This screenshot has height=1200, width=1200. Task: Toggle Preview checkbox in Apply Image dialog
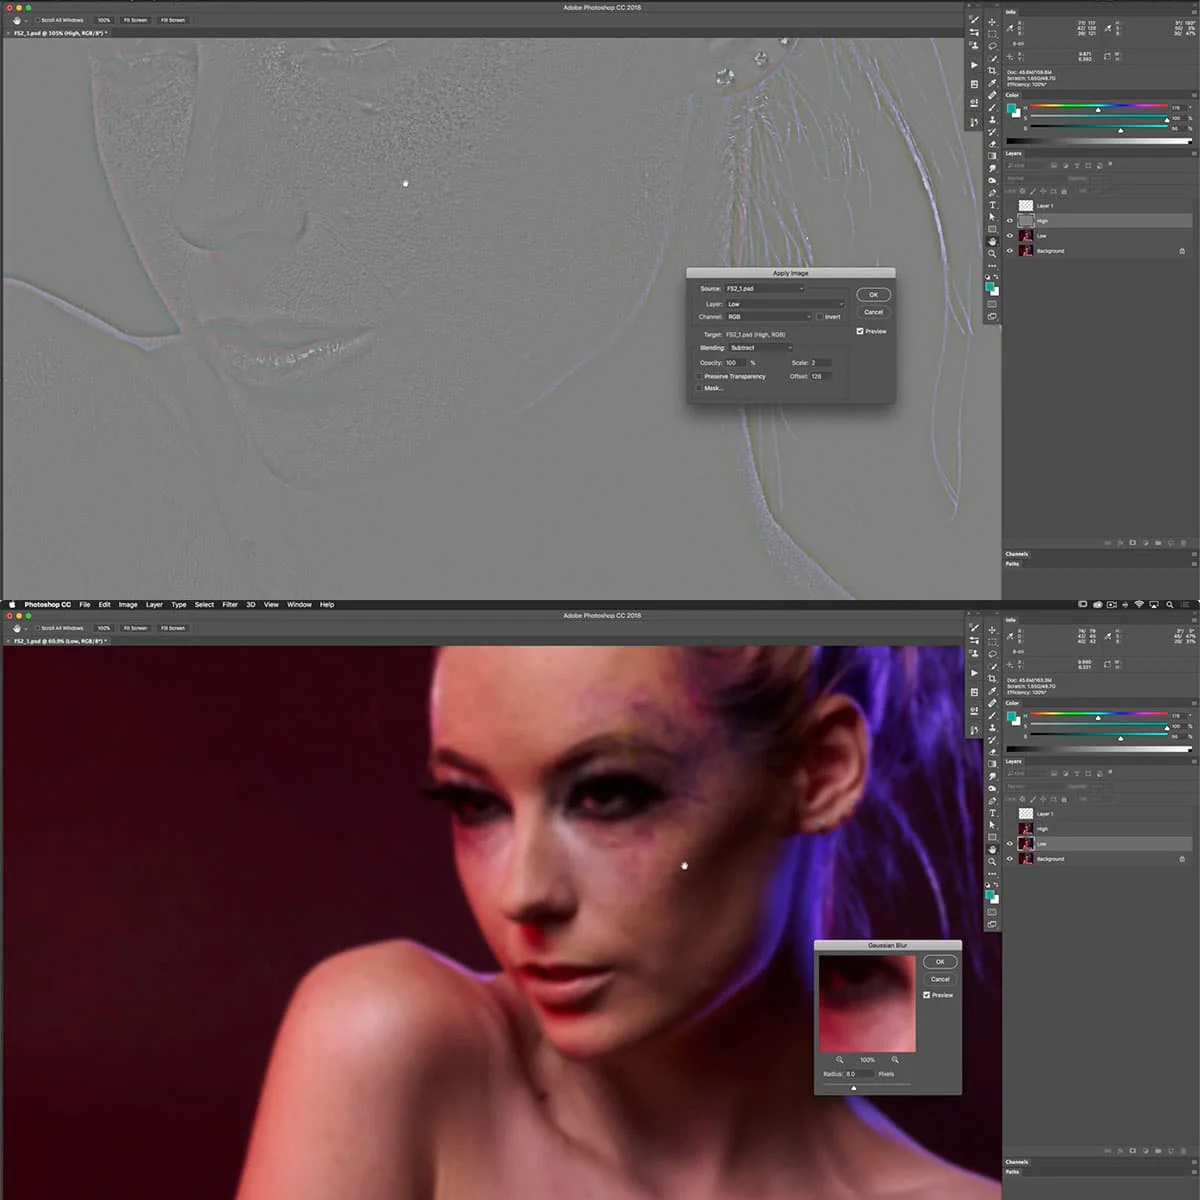pyautogui.click(x=860, y=331)
